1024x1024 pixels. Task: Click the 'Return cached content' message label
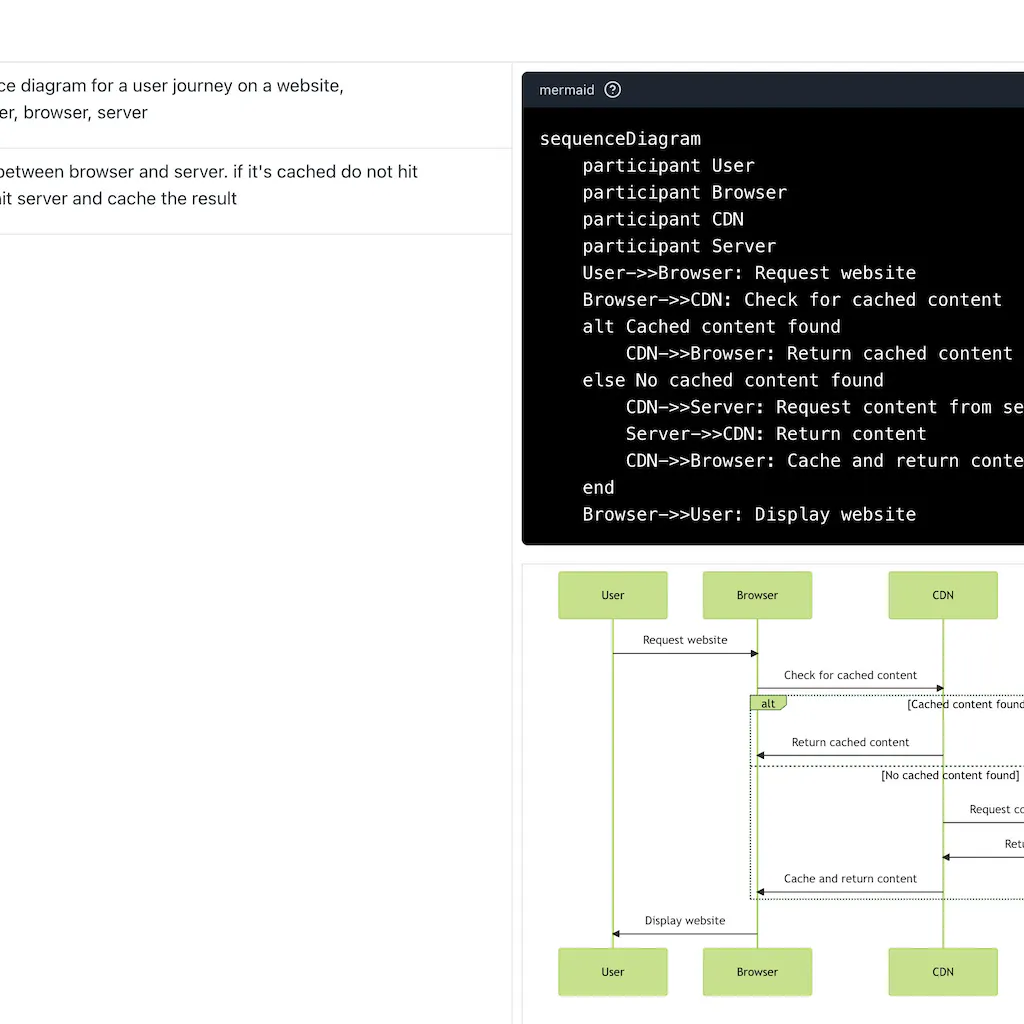(850, 742)
